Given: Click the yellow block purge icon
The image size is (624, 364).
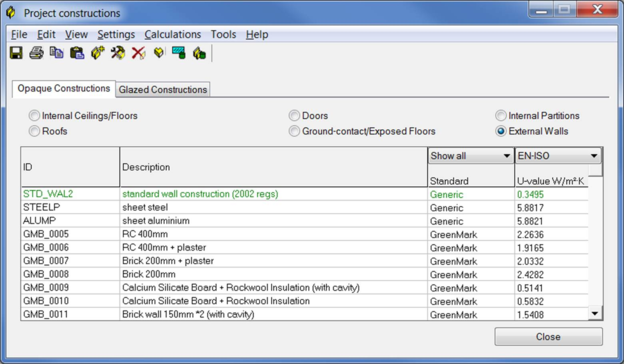Looking at the screenshot, I should coord(159,53).
